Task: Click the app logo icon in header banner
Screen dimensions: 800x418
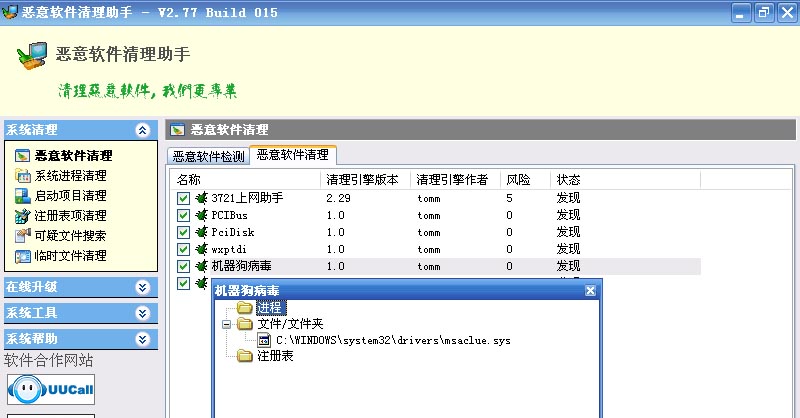Action: [32, 55]
